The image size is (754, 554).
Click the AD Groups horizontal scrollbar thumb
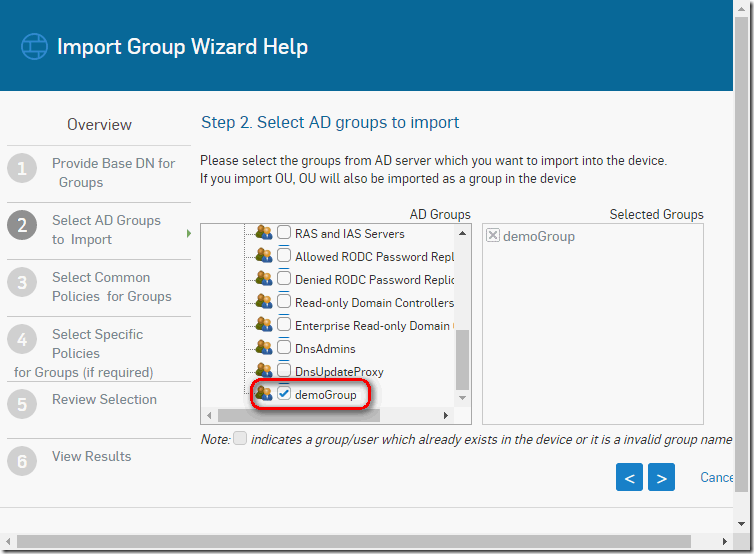click(x=299, y=415)
